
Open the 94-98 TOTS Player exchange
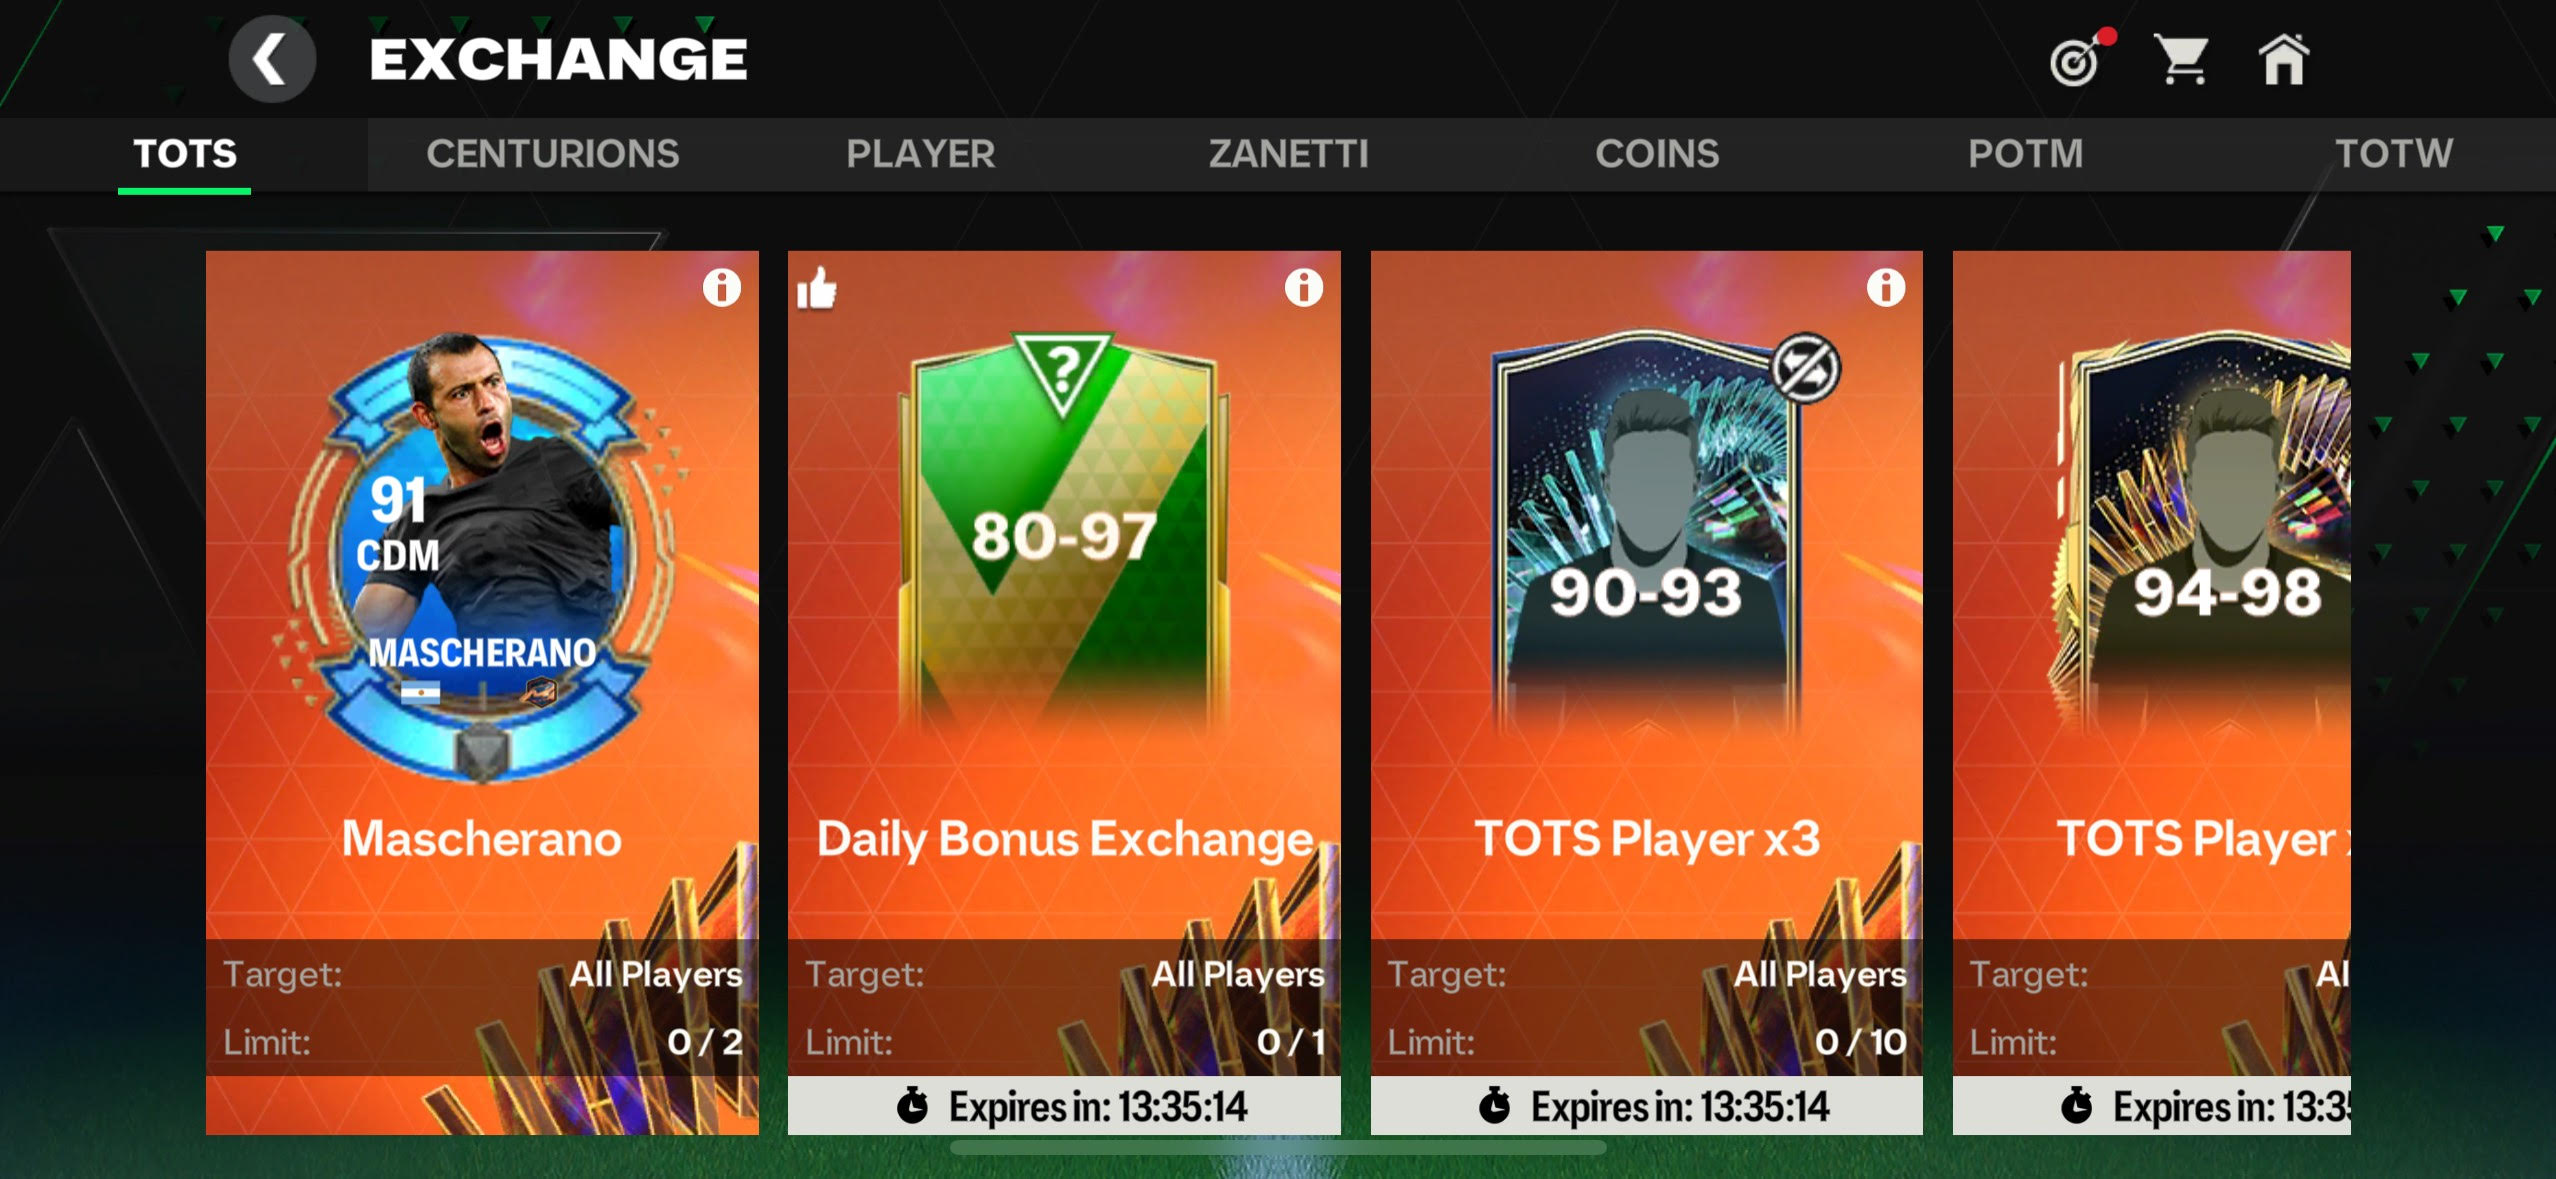[x=2152, y=692]
